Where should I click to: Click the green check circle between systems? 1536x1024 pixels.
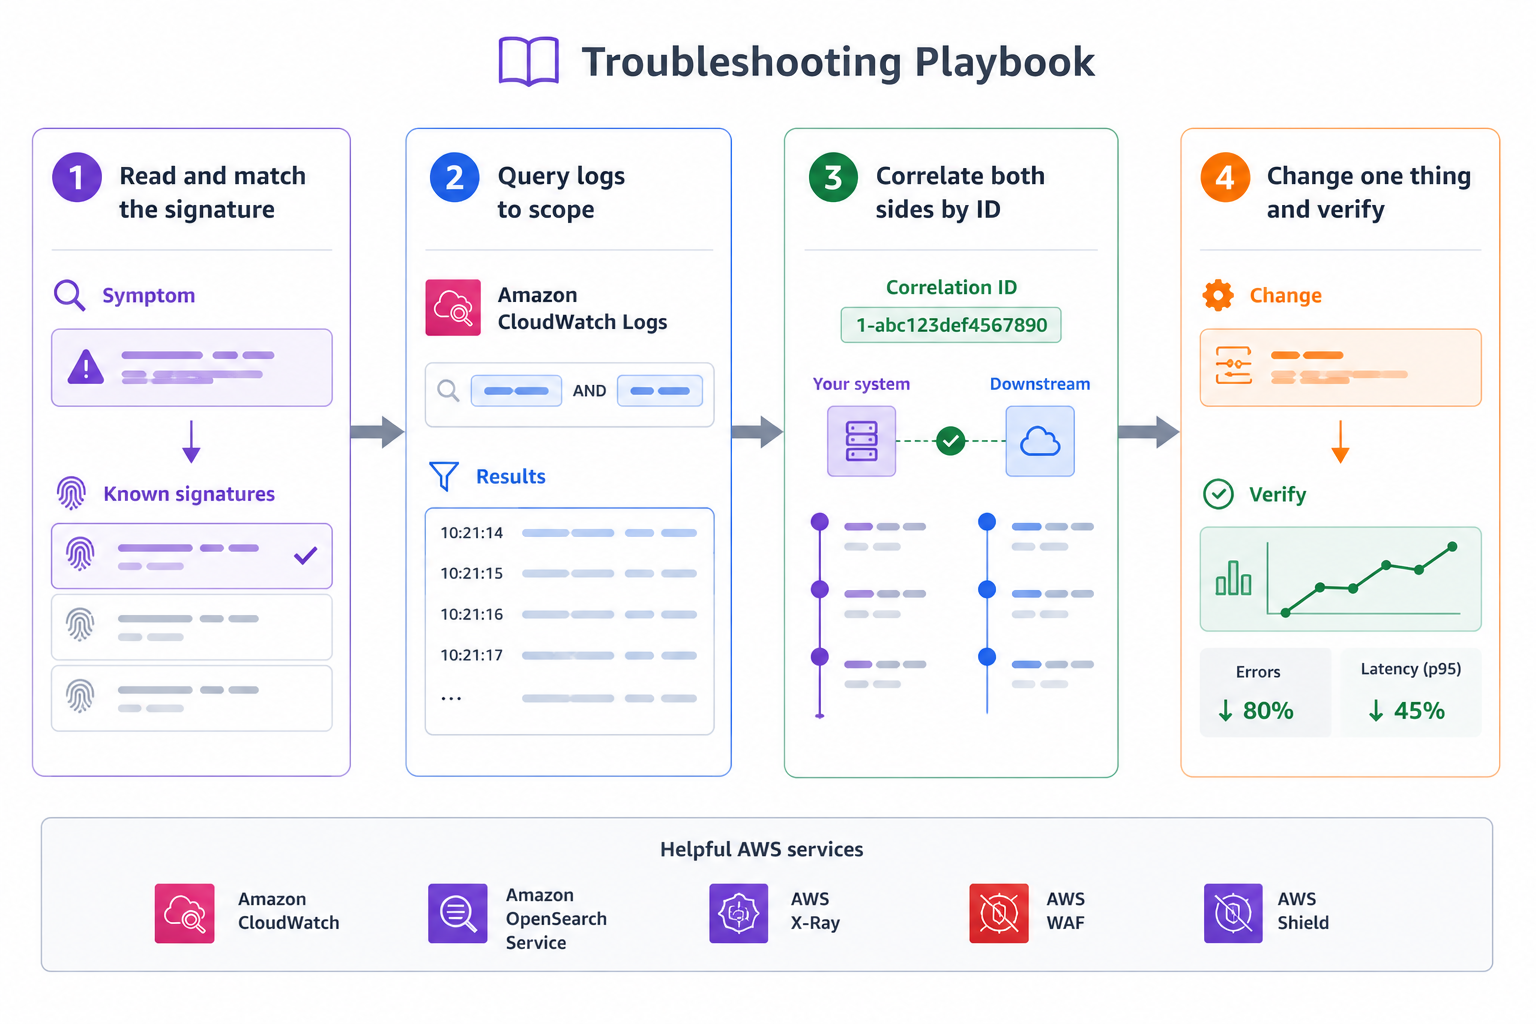pos(951,440)
